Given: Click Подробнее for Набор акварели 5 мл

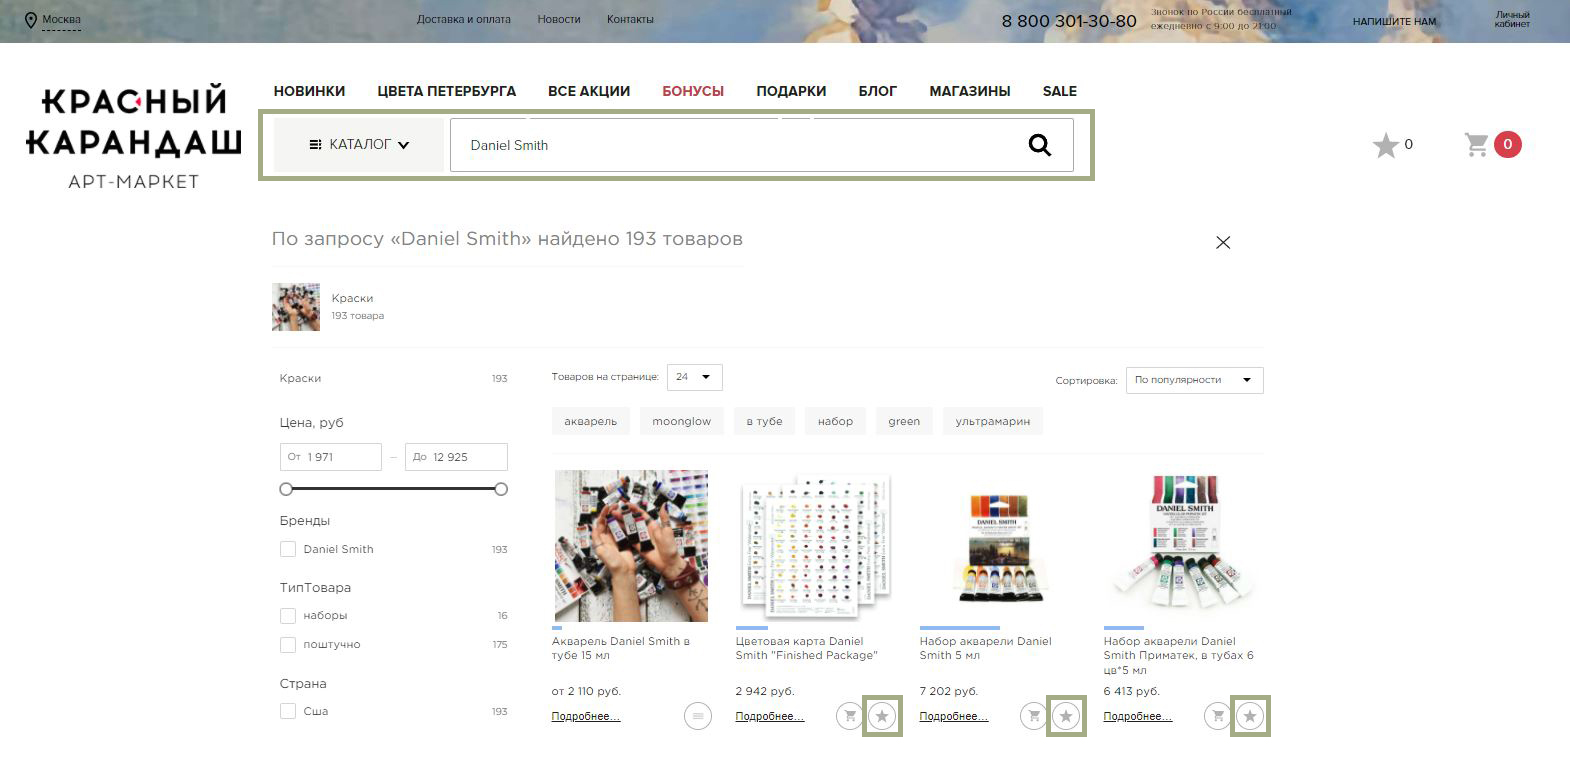Looking at the screenshot, I should (x=954, y=716).
